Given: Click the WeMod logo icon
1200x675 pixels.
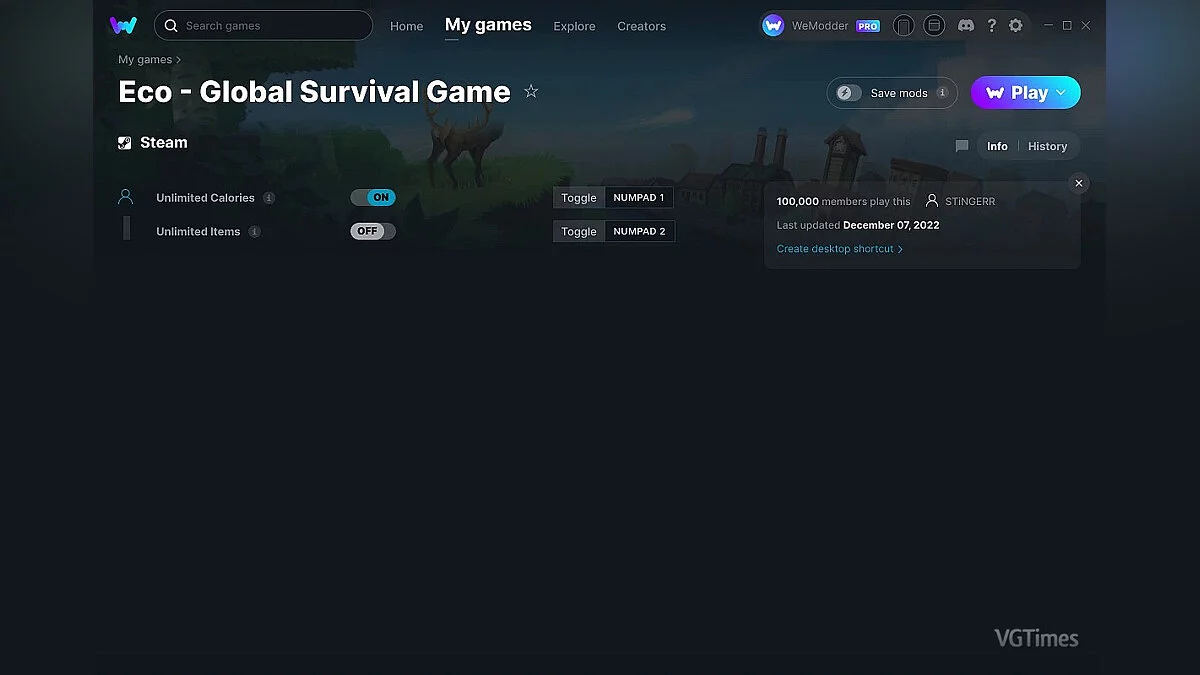Looking at the screenshot, I should pos(123,25).
